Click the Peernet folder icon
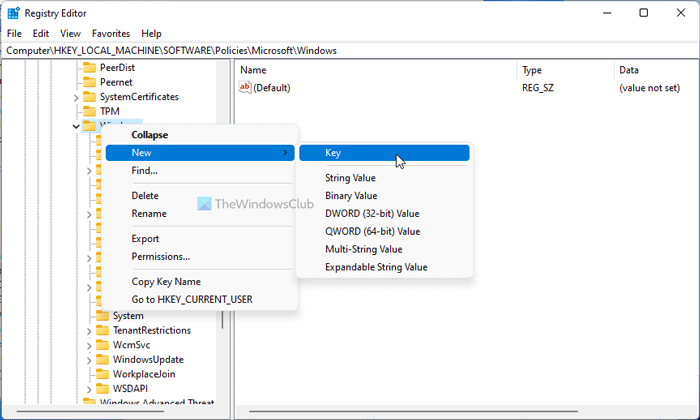The image size is (700, 420). coord(89,82)
